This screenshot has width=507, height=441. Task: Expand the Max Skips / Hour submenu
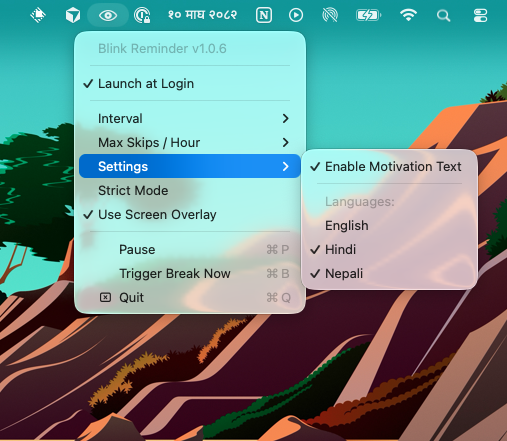point(190,142)
